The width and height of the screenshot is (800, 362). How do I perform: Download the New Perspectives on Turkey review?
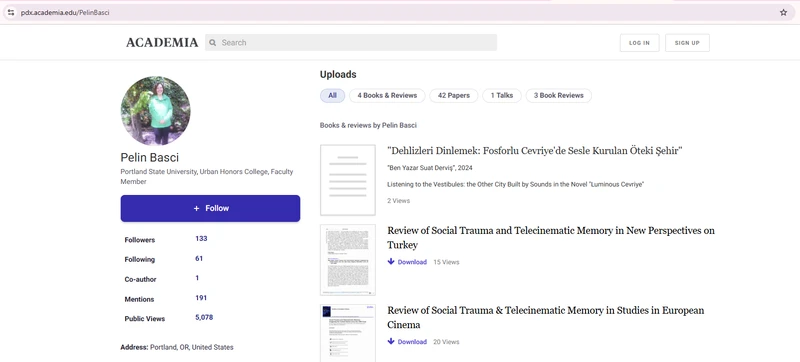tap(407, 262)
